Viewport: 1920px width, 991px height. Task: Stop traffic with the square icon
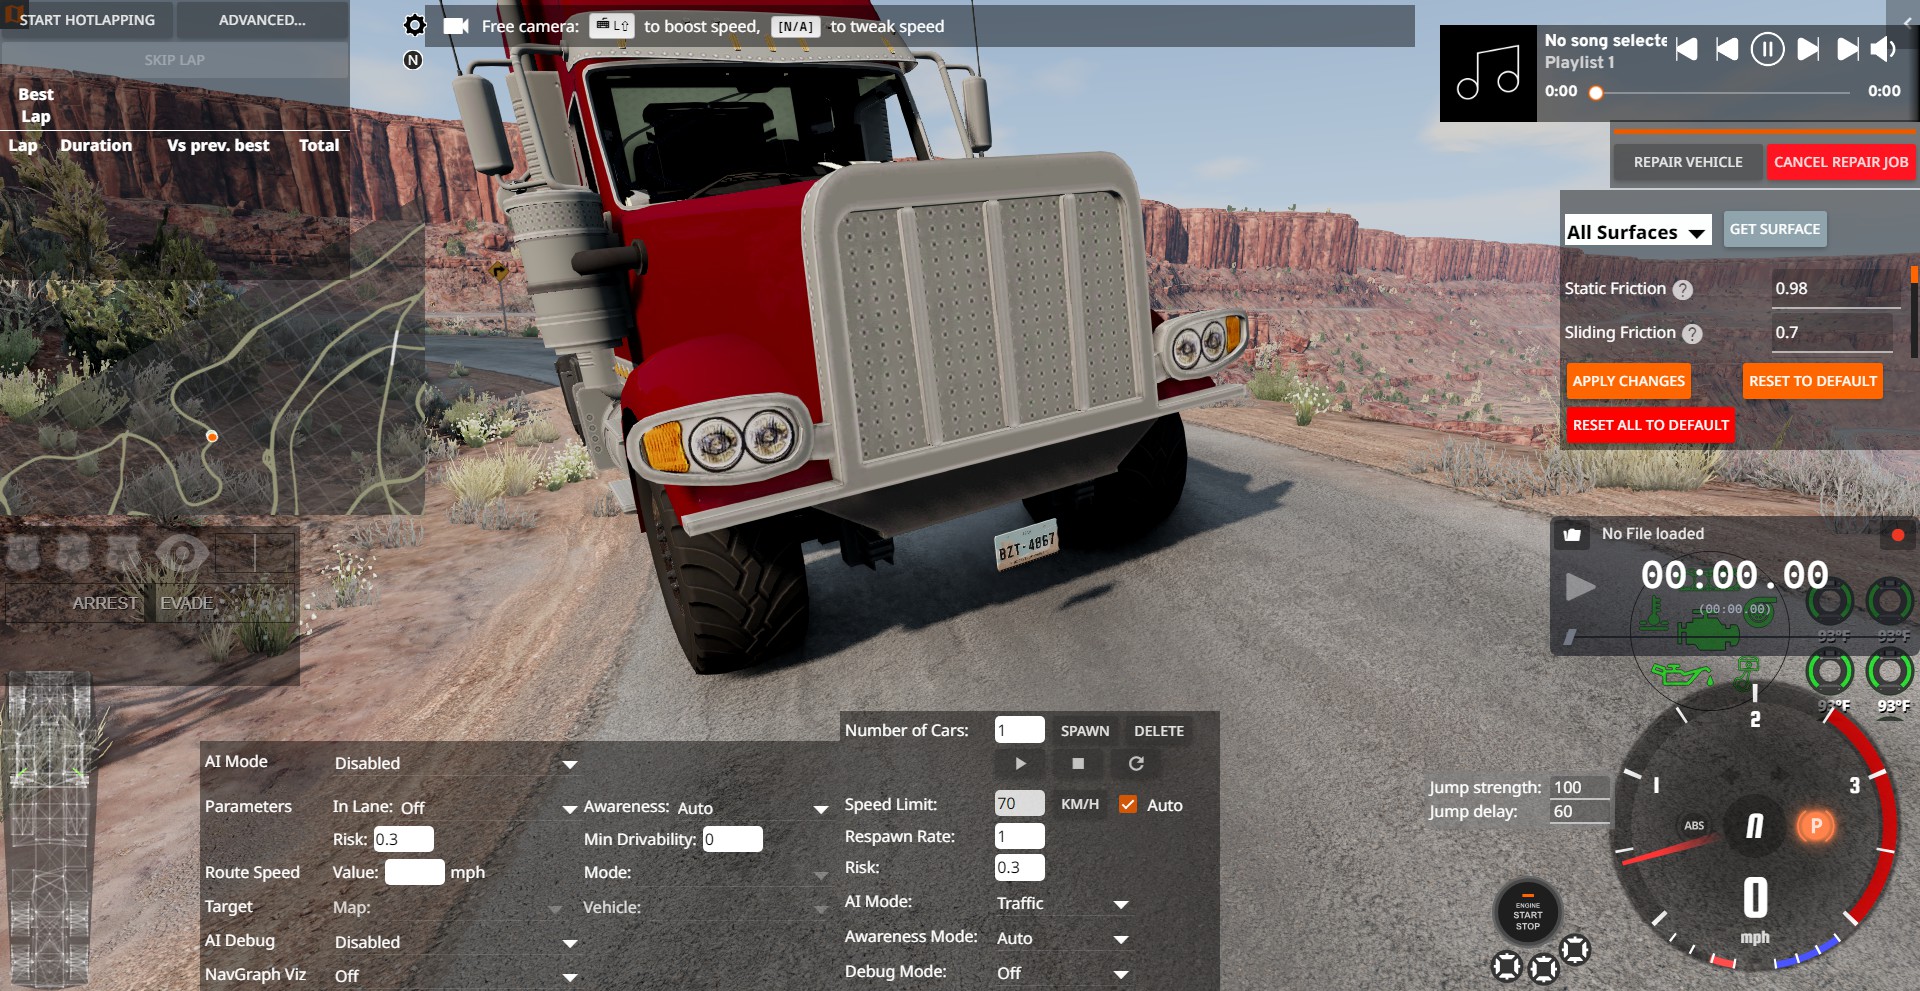(1078, 764)
